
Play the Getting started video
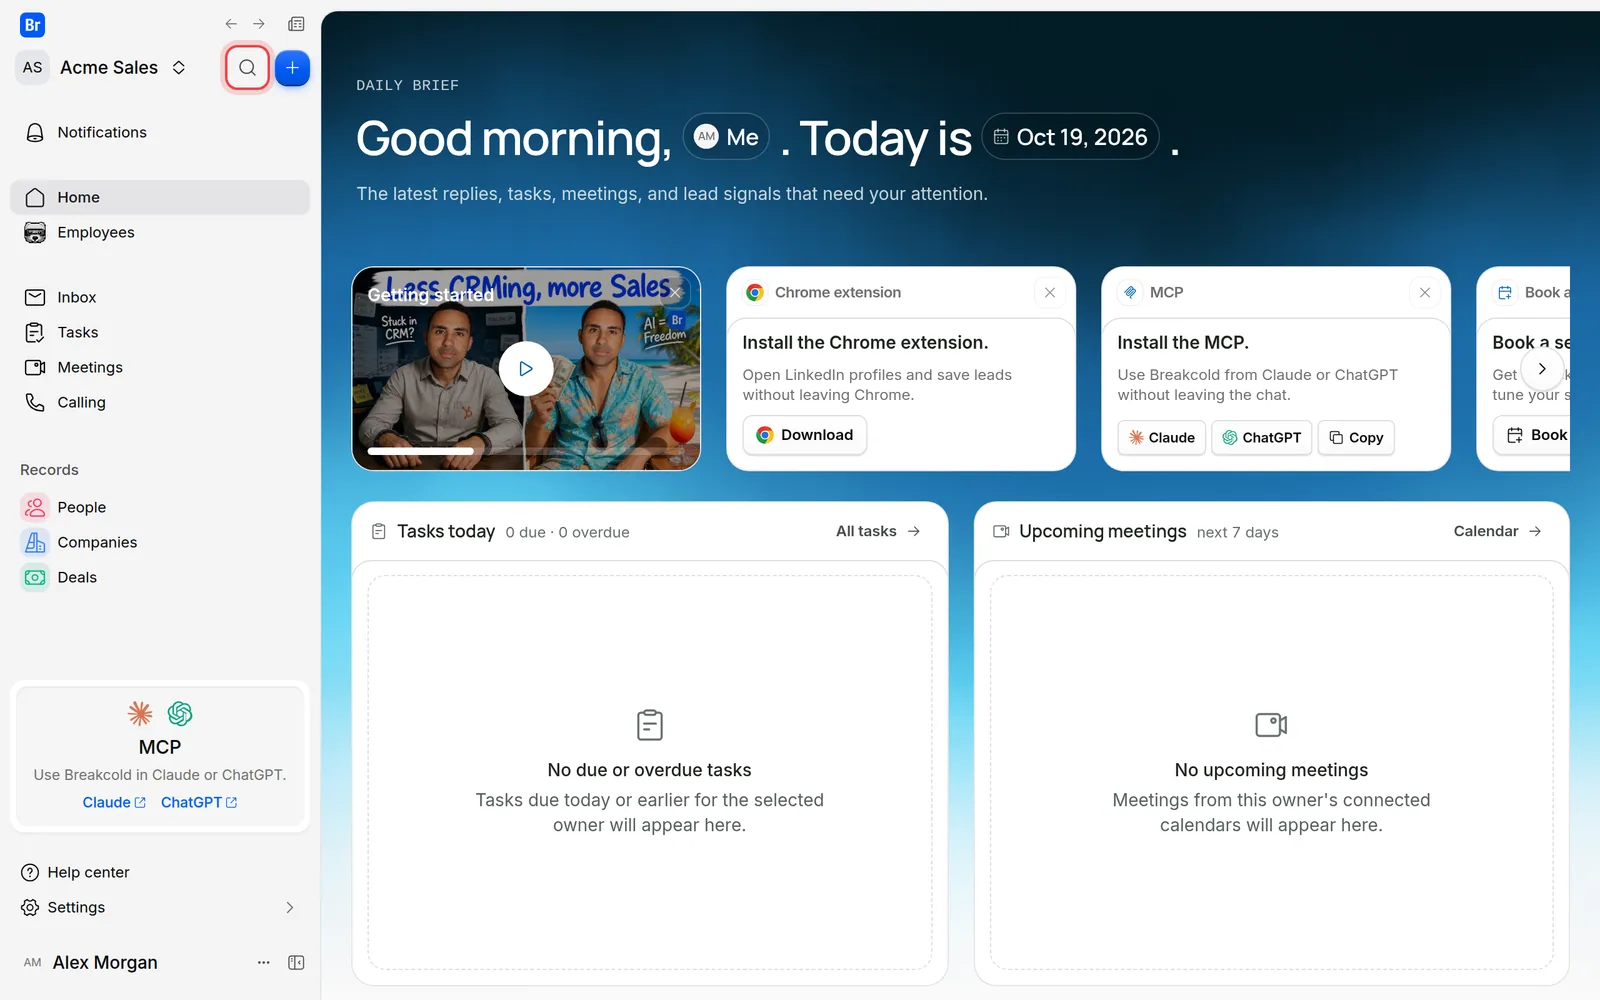coord(526,369)
